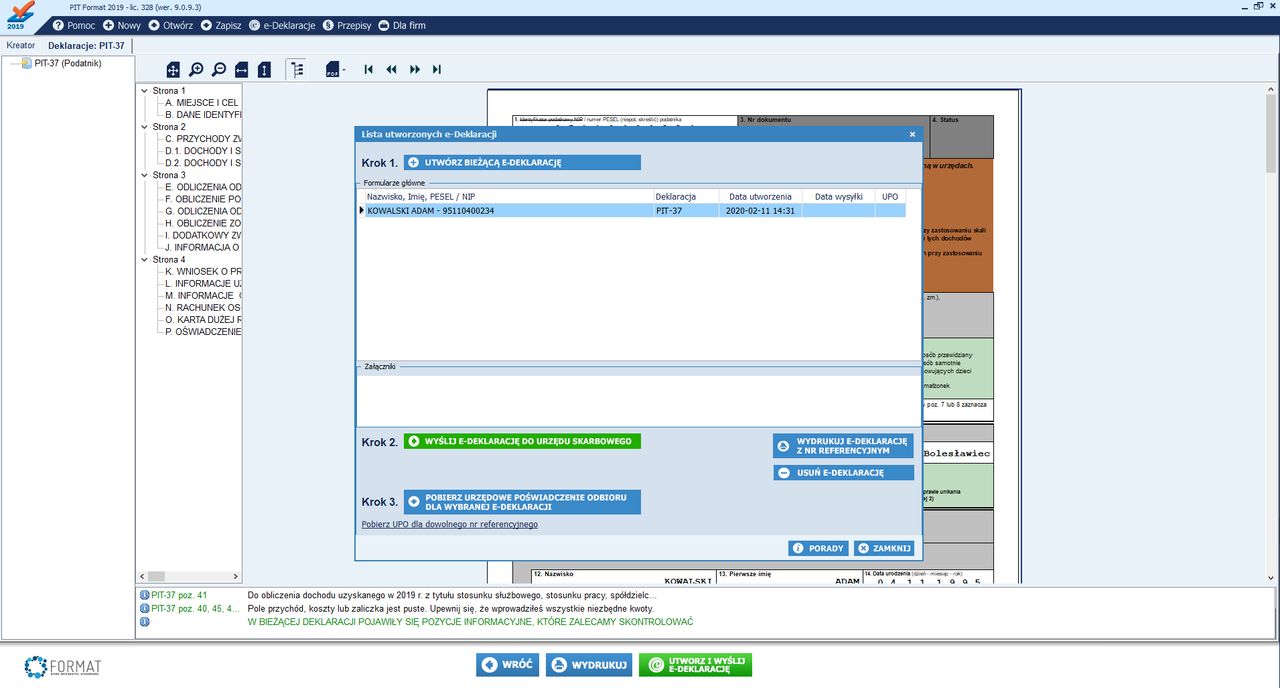Select tree item O. KARTA DUŻEJ

tap(203, 319)
